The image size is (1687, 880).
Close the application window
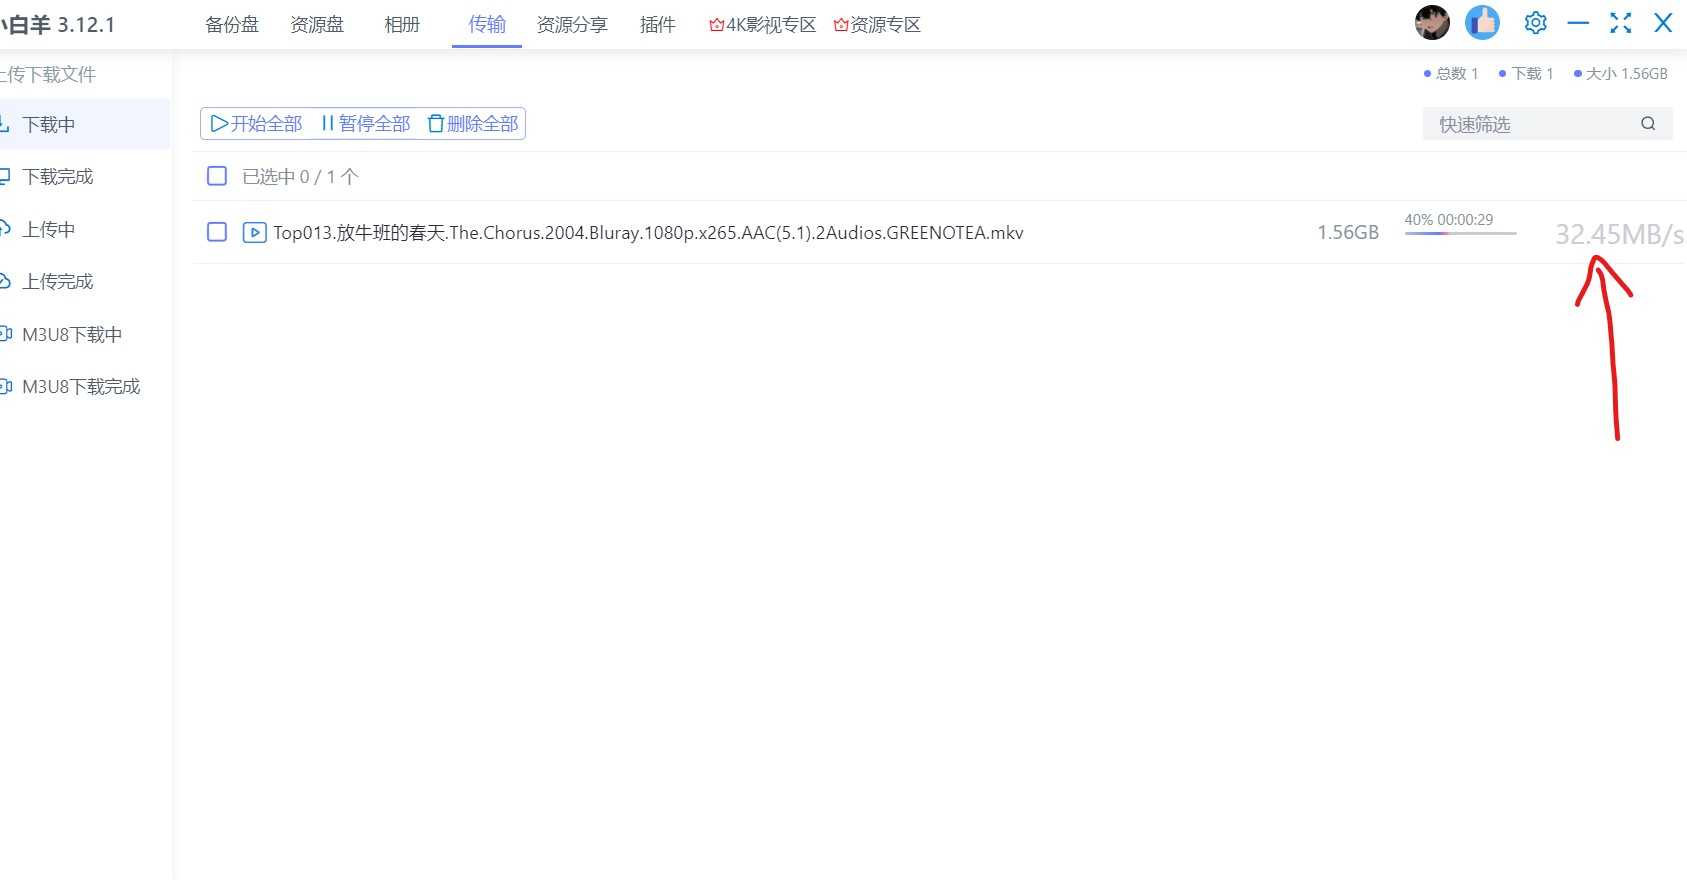1663,22
